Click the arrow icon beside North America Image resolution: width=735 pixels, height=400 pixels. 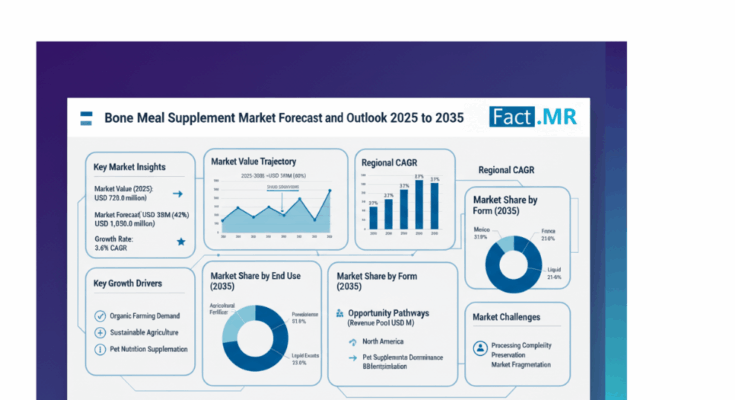352,340
